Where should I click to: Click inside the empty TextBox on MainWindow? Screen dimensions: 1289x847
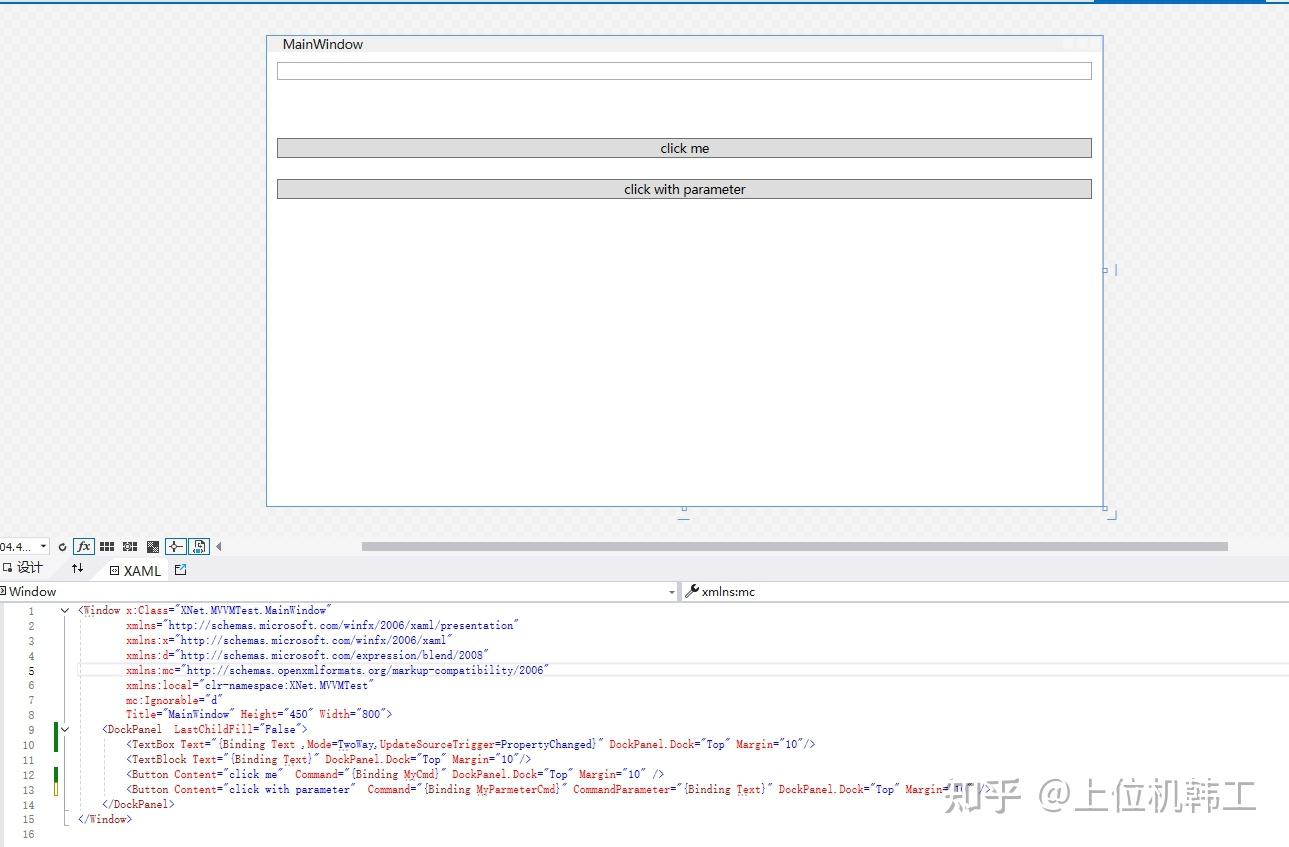click(684, 70)
